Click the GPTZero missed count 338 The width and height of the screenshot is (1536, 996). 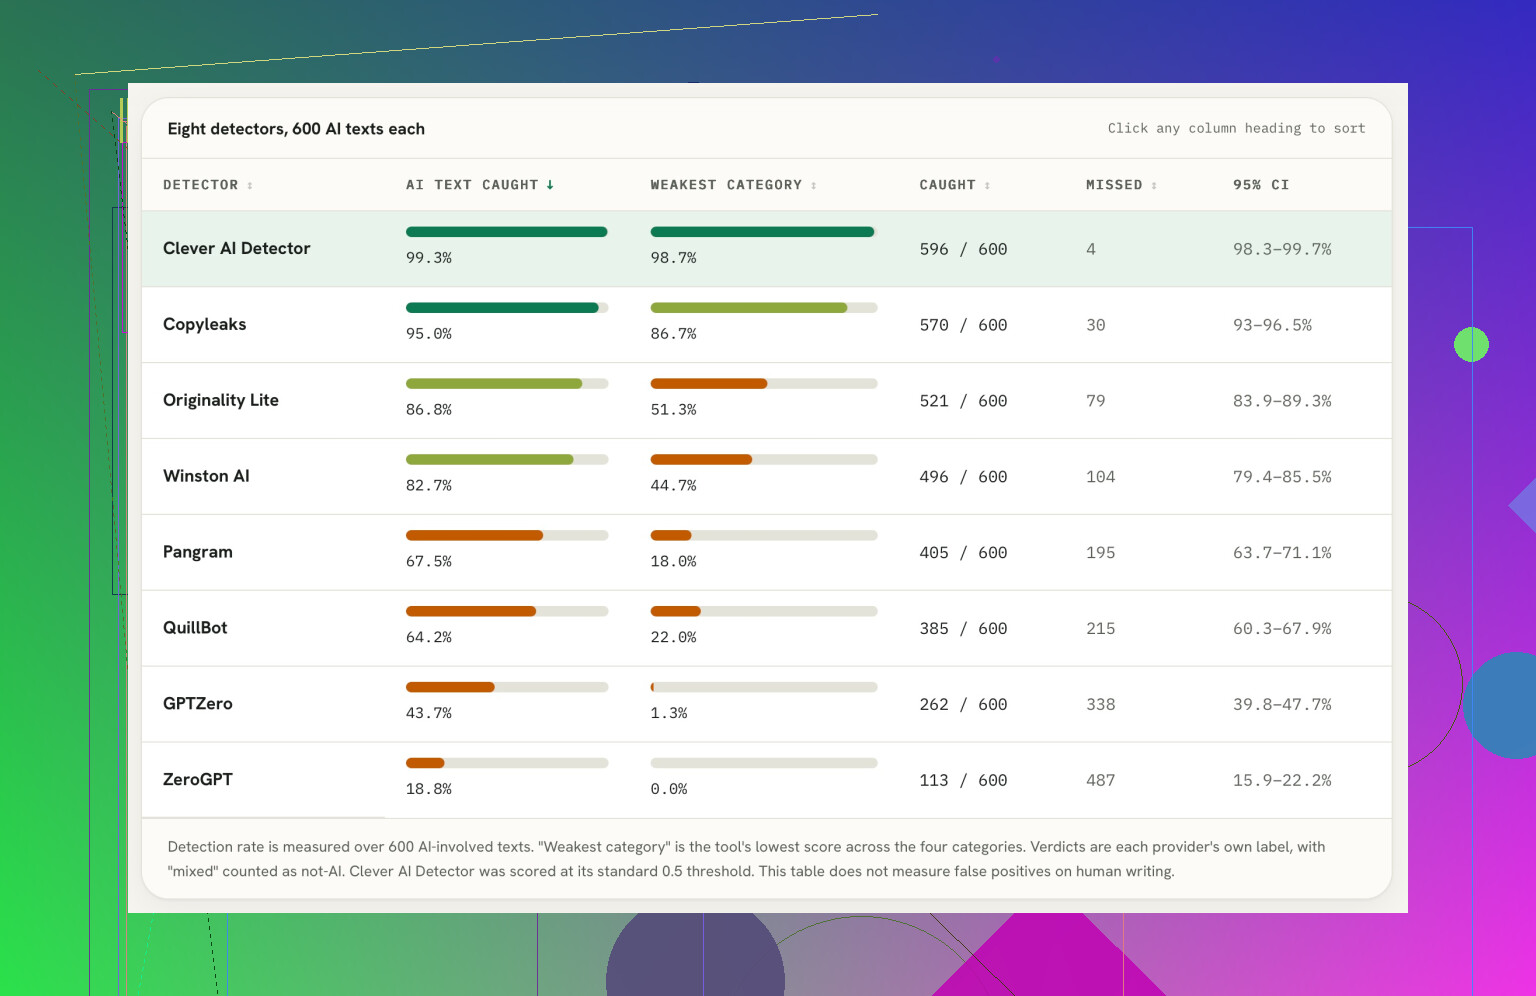pos(1101,704)
